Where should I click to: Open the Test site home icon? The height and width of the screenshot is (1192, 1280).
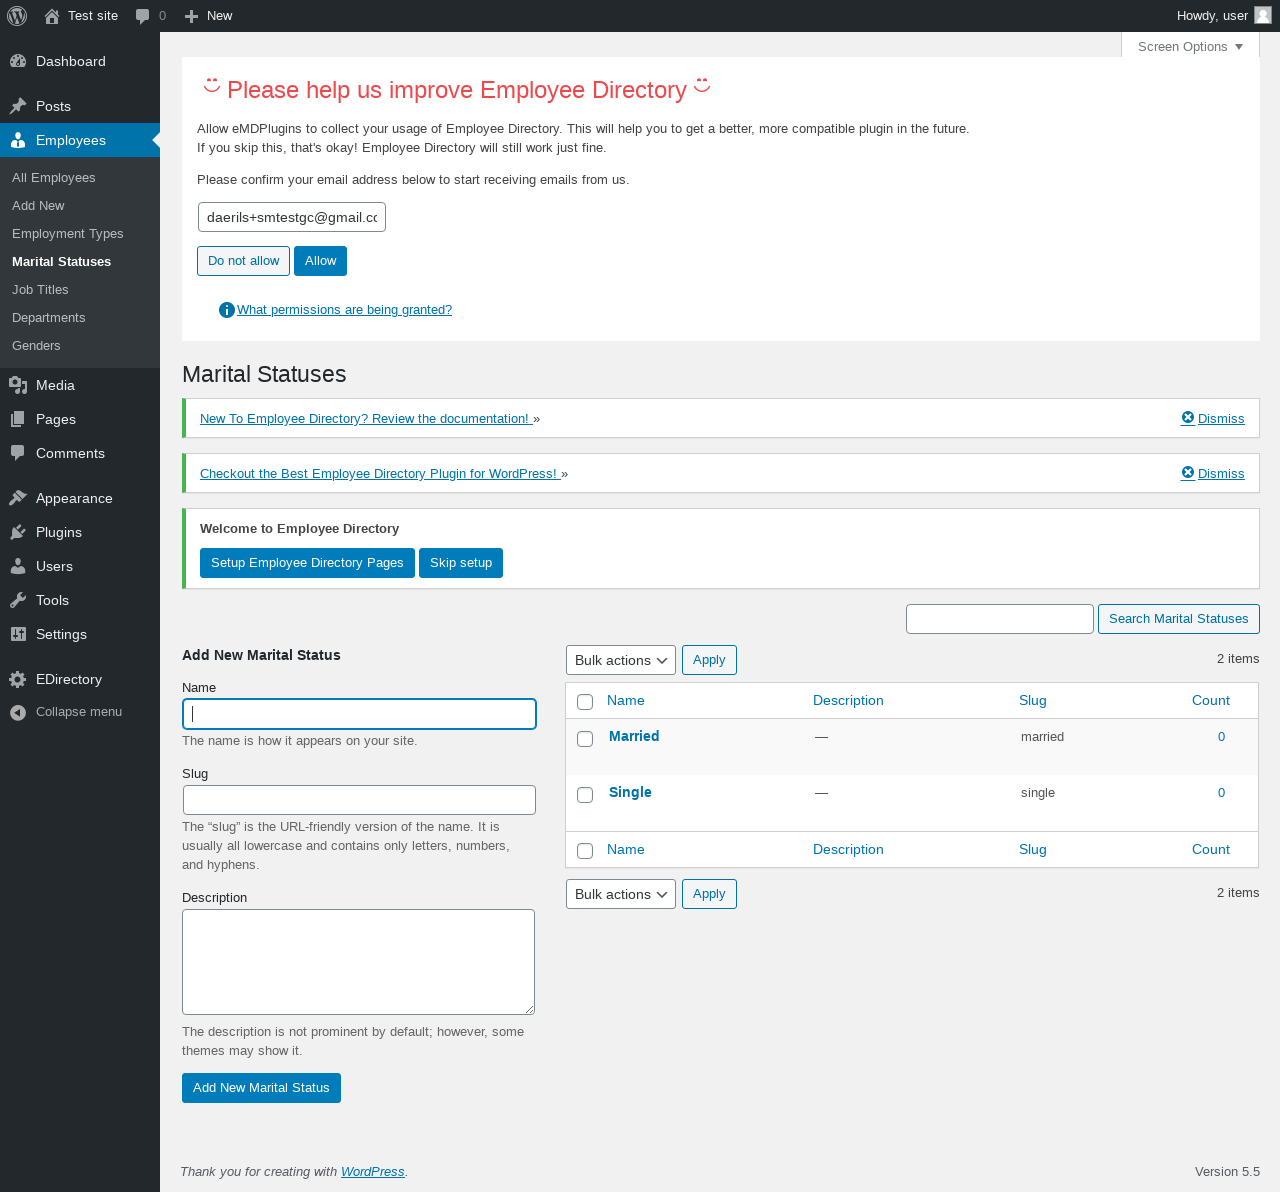click(52, 16)
